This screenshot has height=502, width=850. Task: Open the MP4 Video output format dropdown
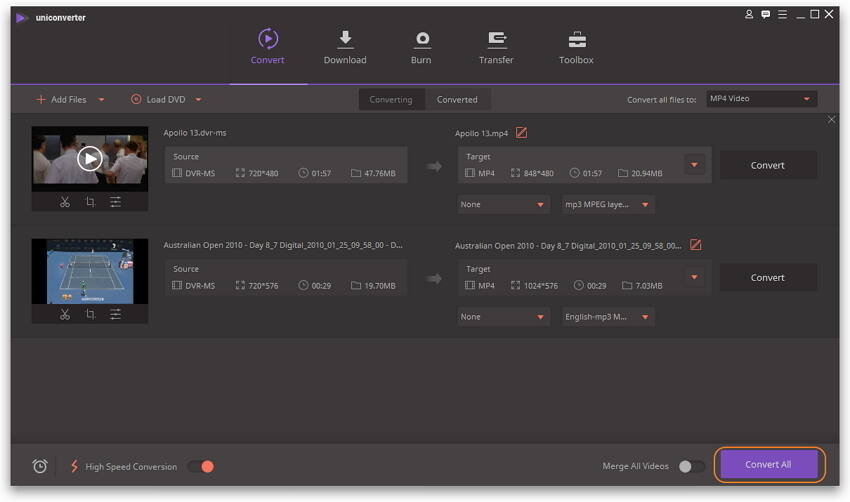[x=761, y=99]
